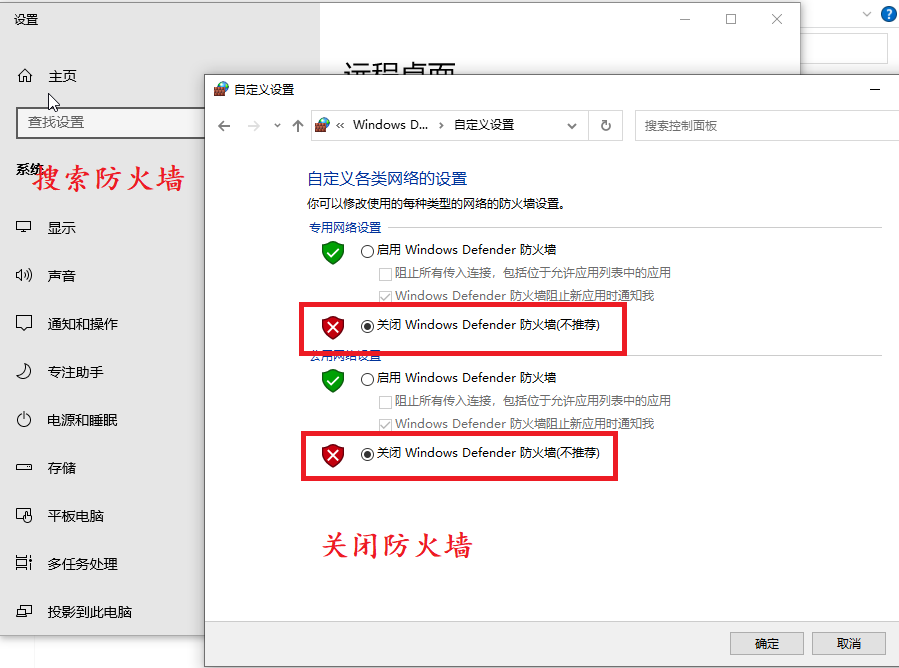The height and width of the screenshot is (668, 899).
Task: Click the 取消 button
Action: [849, 643]
